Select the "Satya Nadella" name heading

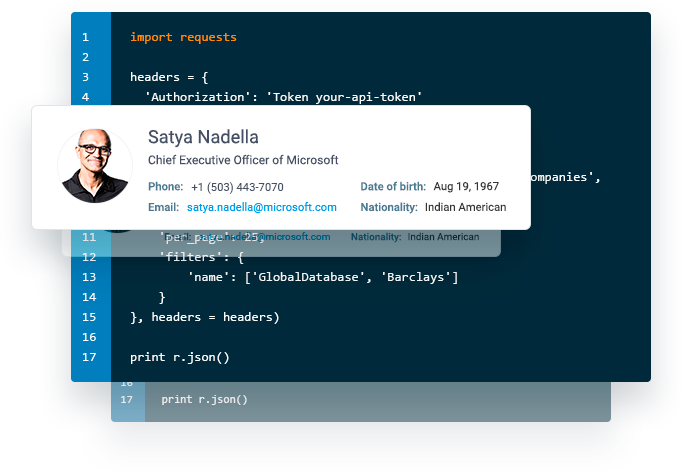pos(203,137)
